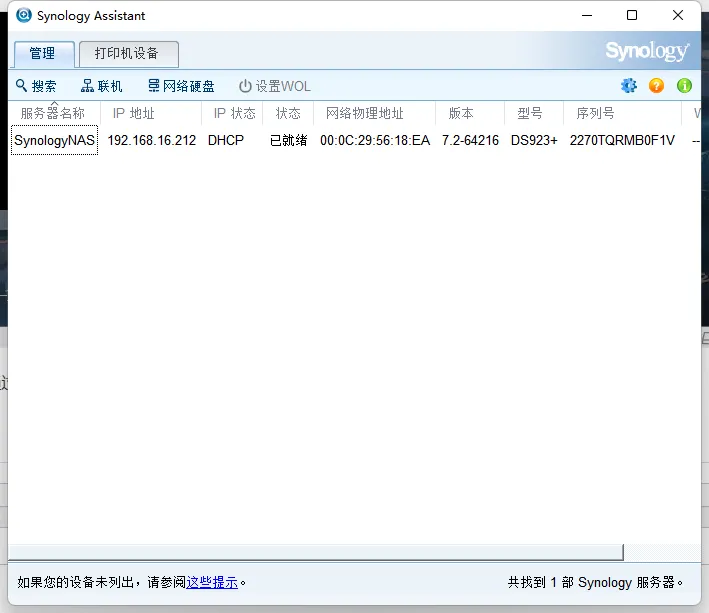Open the blue gear settings icon
This screenshot has height=613, width=709.
629,85
